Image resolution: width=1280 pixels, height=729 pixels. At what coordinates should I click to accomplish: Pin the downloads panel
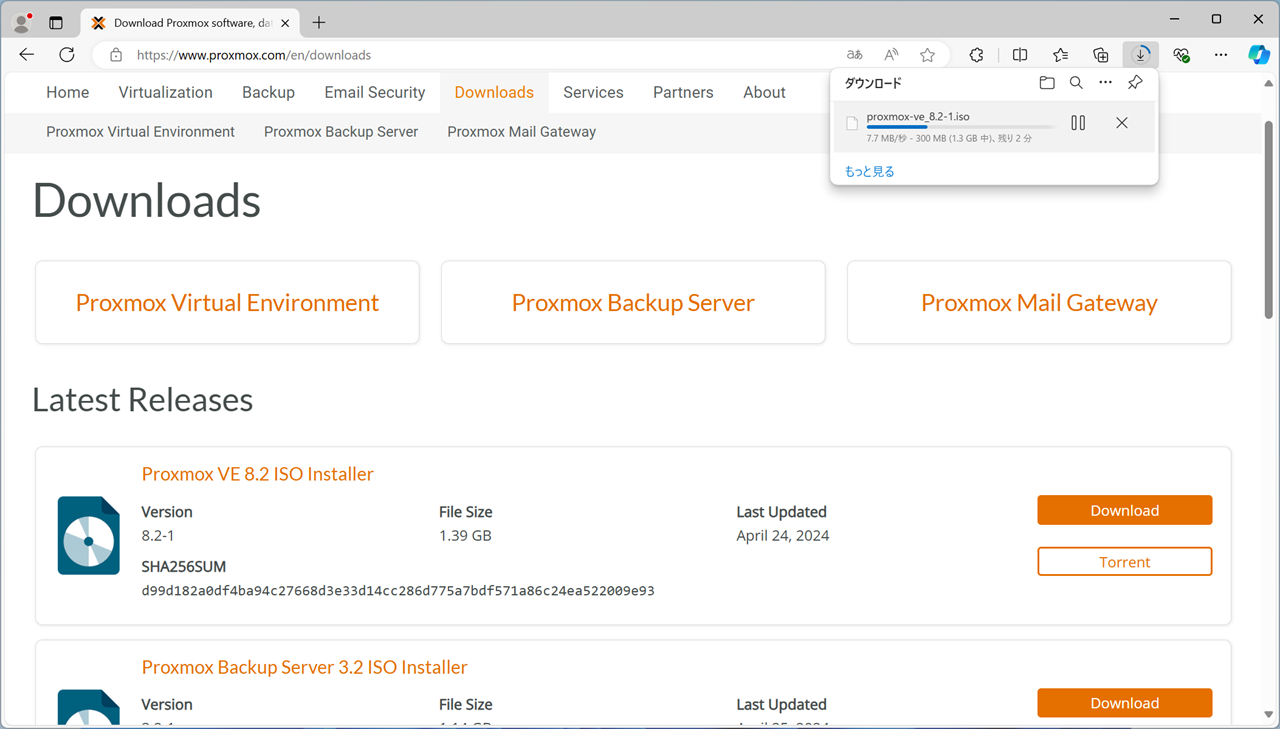tap(1135, 83)
